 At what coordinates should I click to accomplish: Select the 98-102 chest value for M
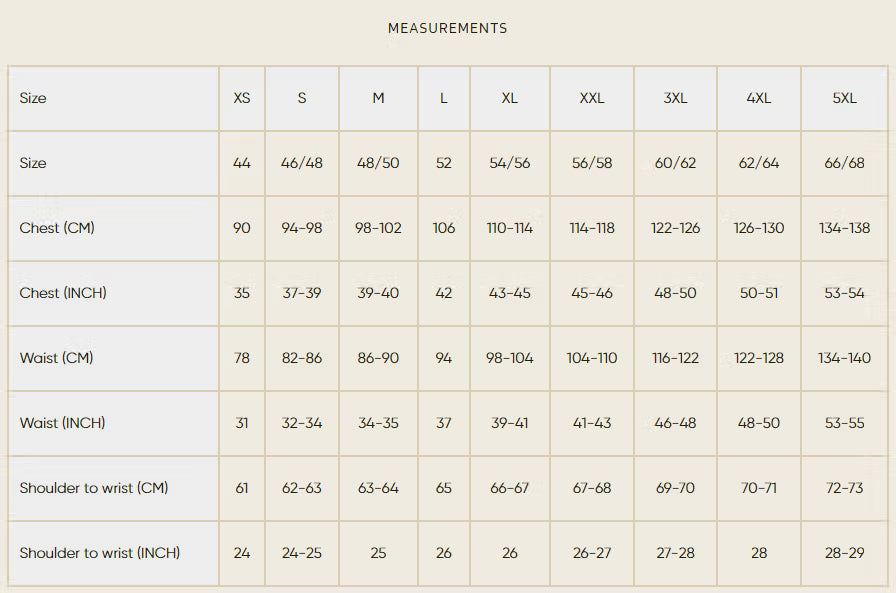click(x=378, y=228)
